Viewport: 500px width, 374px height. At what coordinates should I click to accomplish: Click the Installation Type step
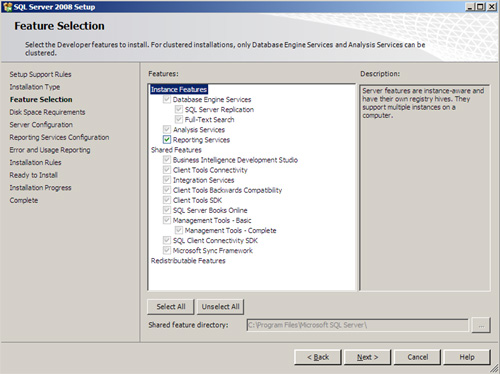click(35, 87)
